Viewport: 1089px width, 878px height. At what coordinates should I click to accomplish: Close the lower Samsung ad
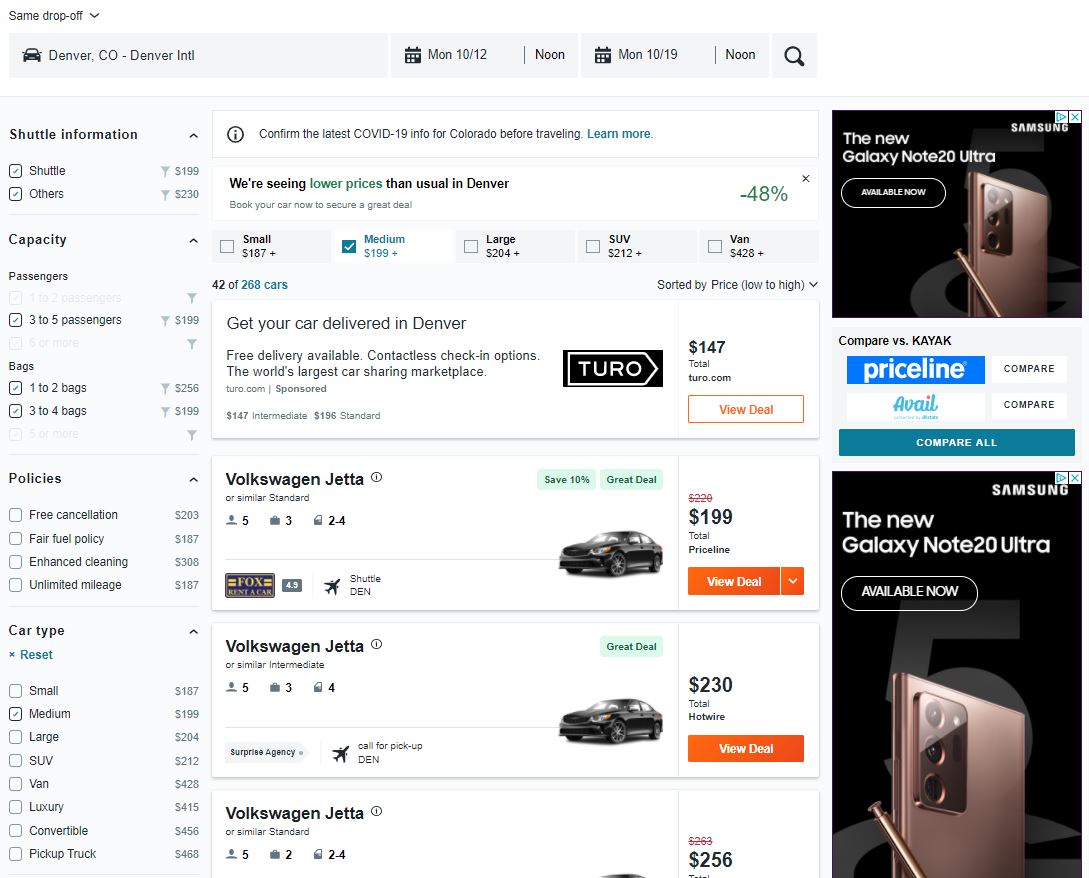point(1075,478)
